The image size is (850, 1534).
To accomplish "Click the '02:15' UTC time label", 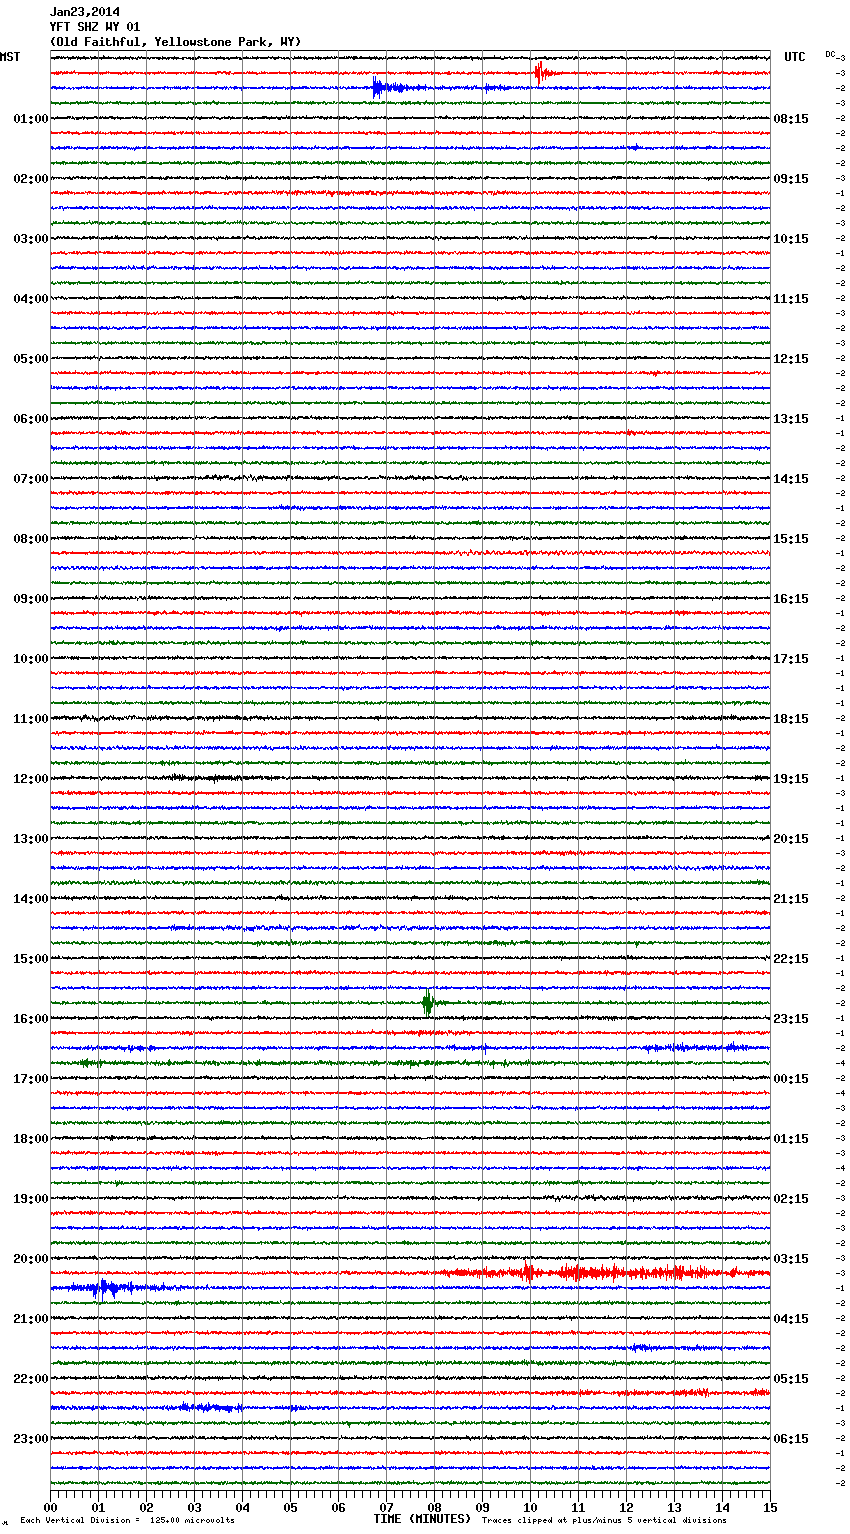I will [x=791, y=1199].
